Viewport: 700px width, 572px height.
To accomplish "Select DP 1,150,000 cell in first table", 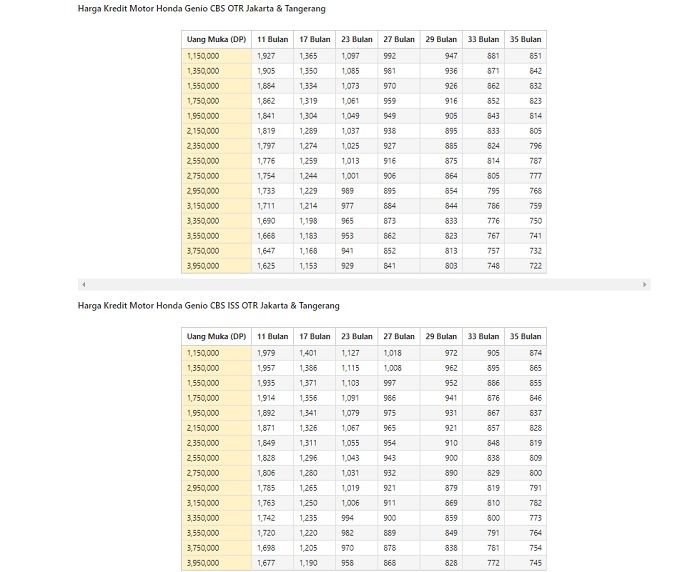I will click(x=217, y=56).
